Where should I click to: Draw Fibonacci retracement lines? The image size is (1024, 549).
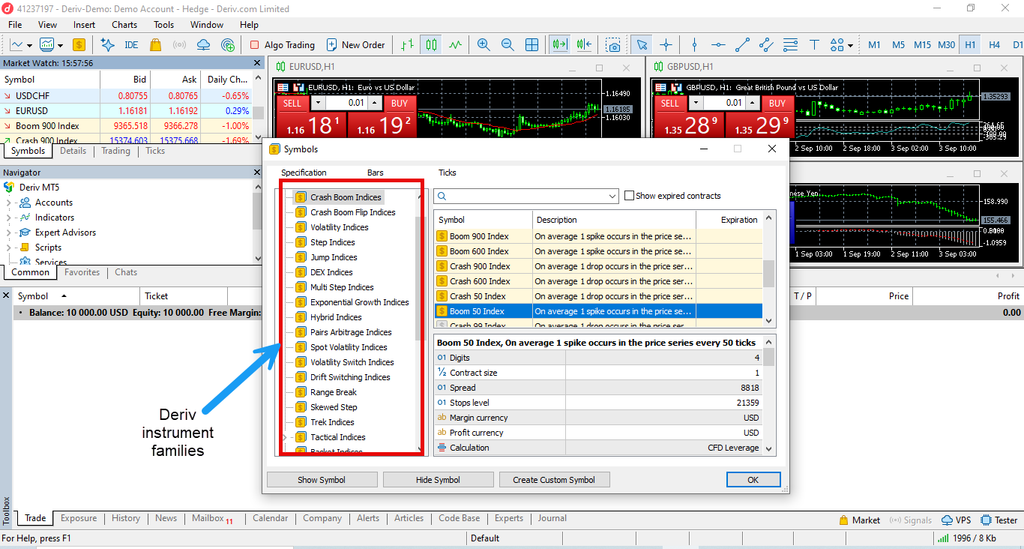tap(790, 45)
